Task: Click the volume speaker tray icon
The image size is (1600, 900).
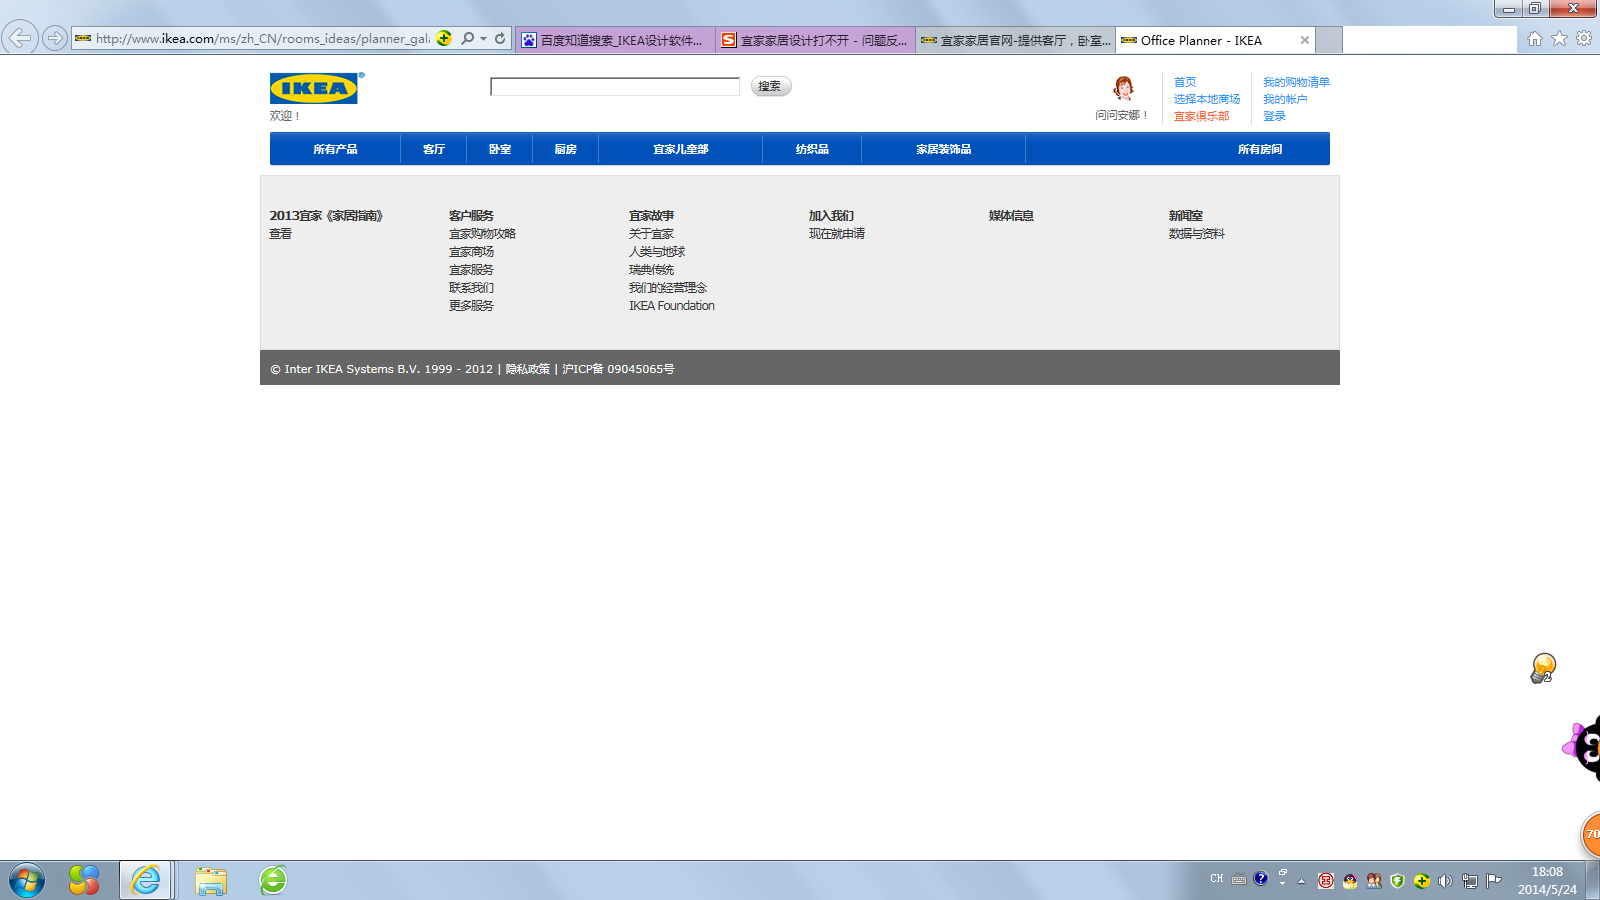Action: [1445, 881]
